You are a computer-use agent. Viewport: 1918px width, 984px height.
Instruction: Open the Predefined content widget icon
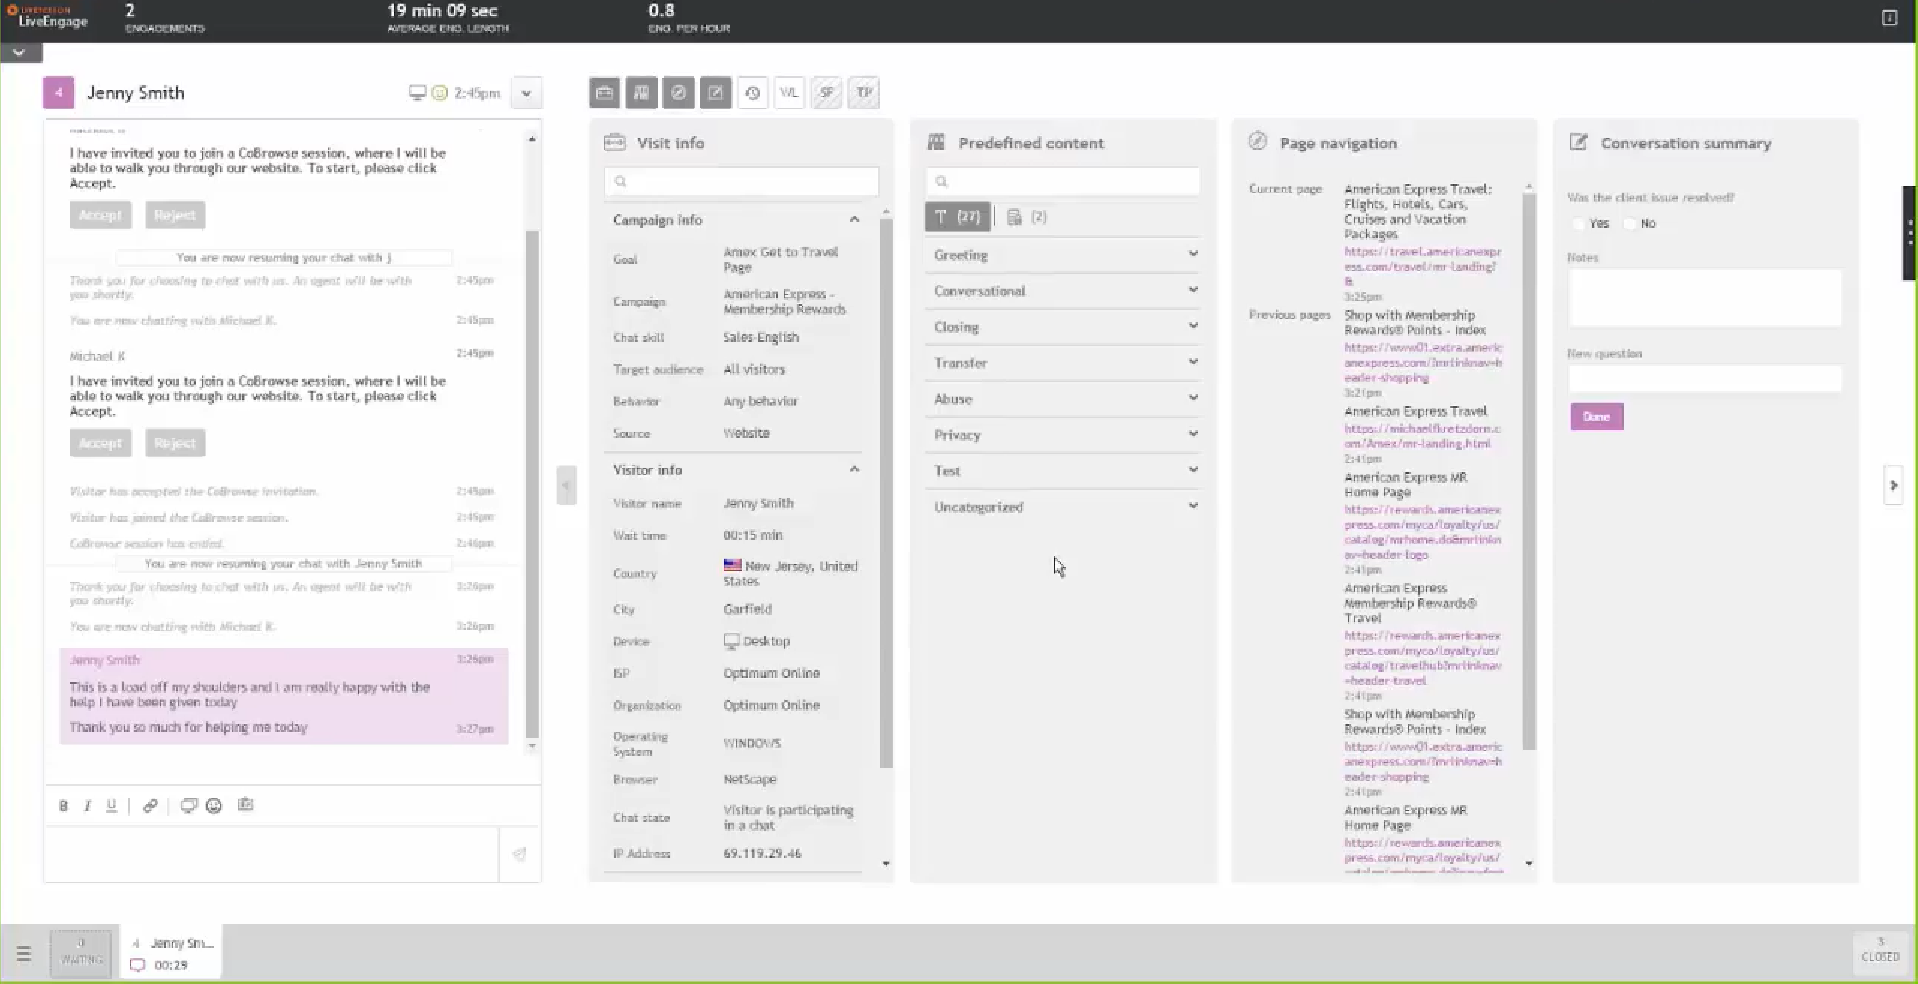click(x=641, y=93)
